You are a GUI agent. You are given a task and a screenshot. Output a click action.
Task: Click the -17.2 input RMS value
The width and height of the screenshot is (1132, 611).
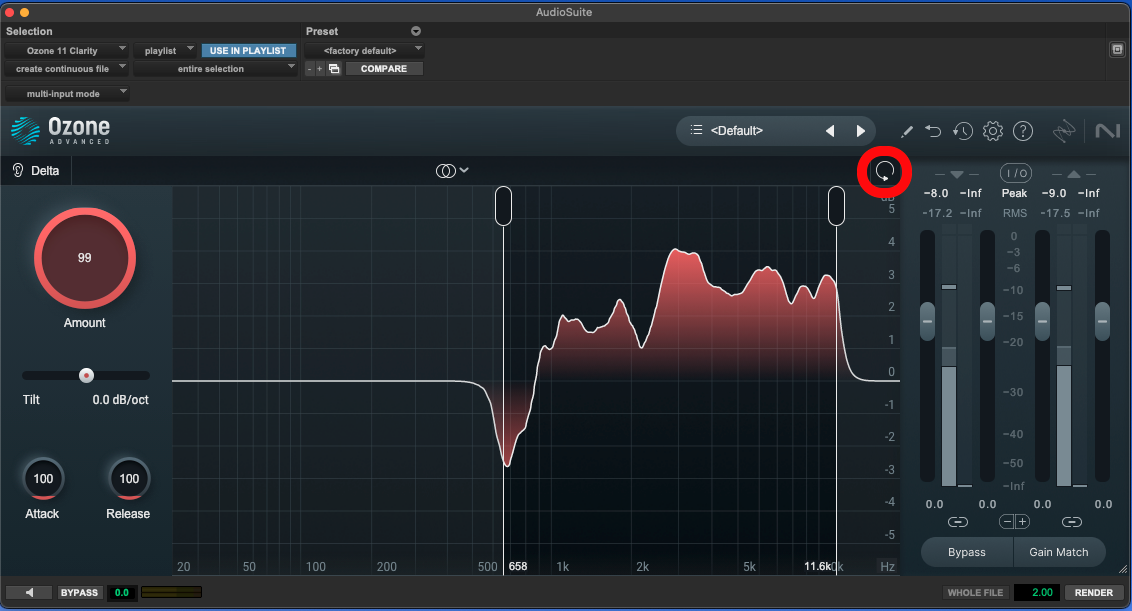click(x=937, y=213)
